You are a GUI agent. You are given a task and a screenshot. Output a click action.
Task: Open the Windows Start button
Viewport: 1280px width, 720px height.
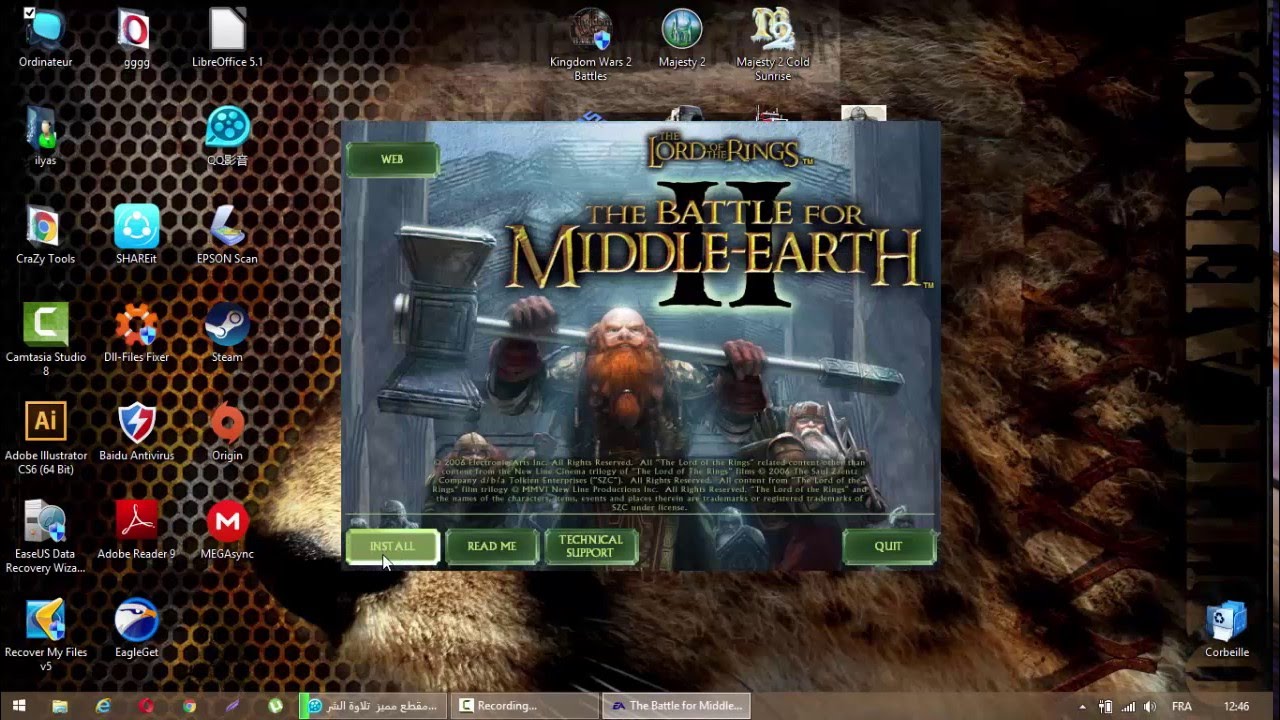(19, 706)
